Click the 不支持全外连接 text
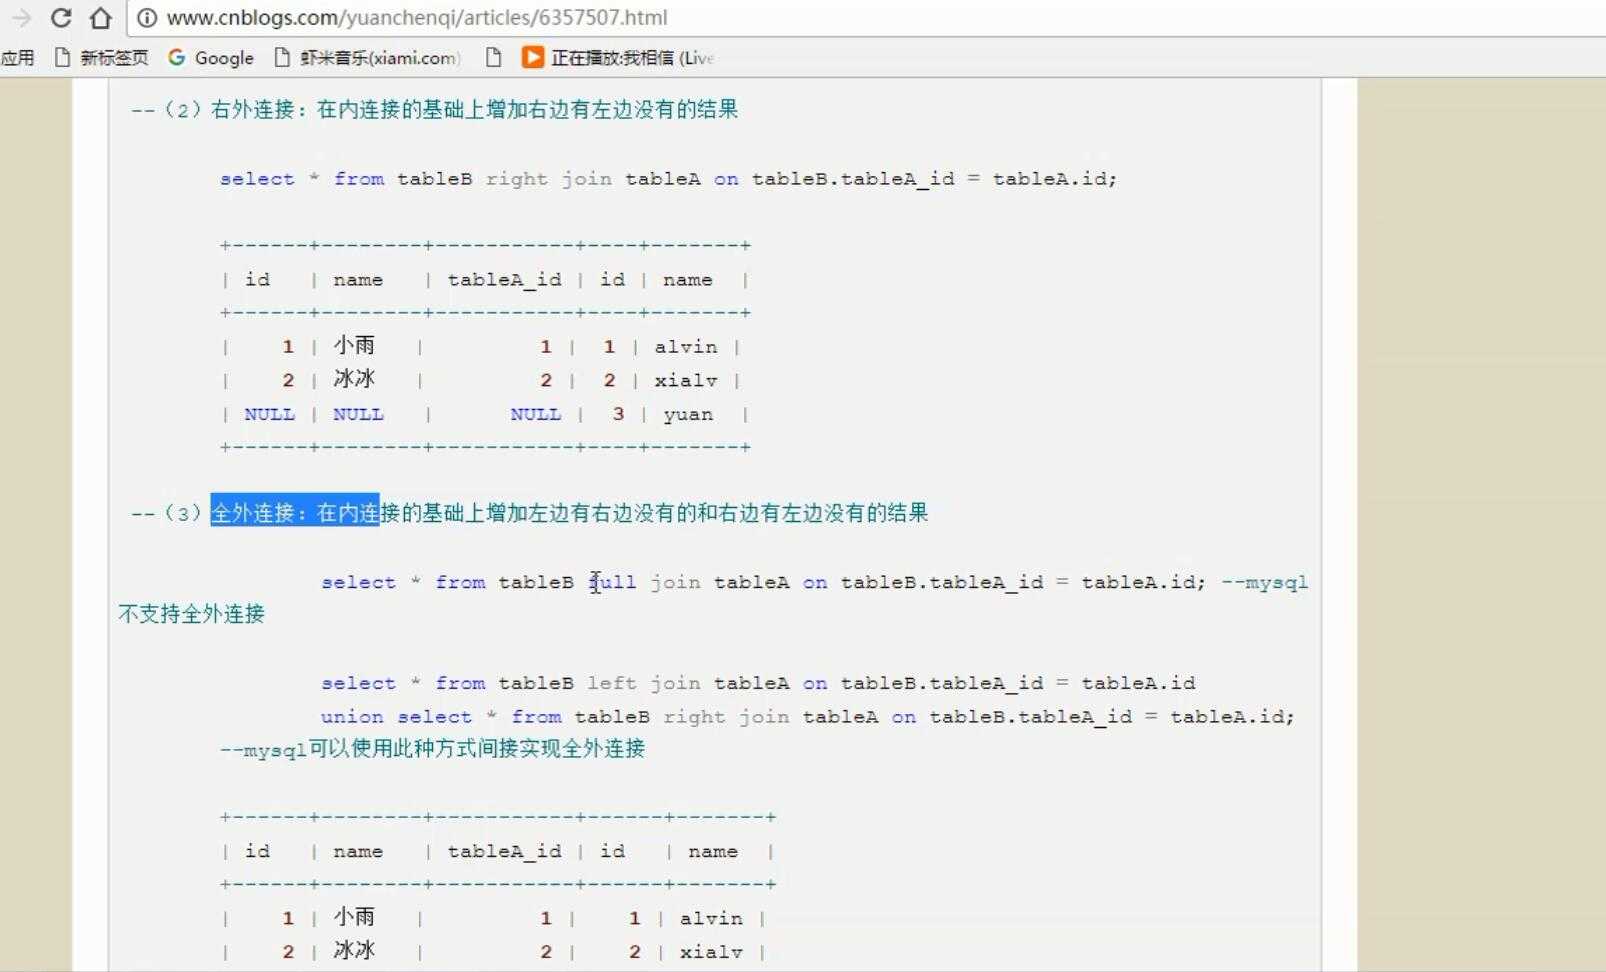Screen dimensions: 1606x972 click(x=191, y=614)
